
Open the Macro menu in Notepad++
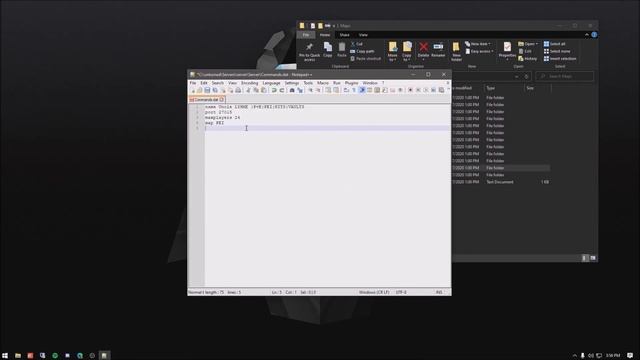point(323,83)
